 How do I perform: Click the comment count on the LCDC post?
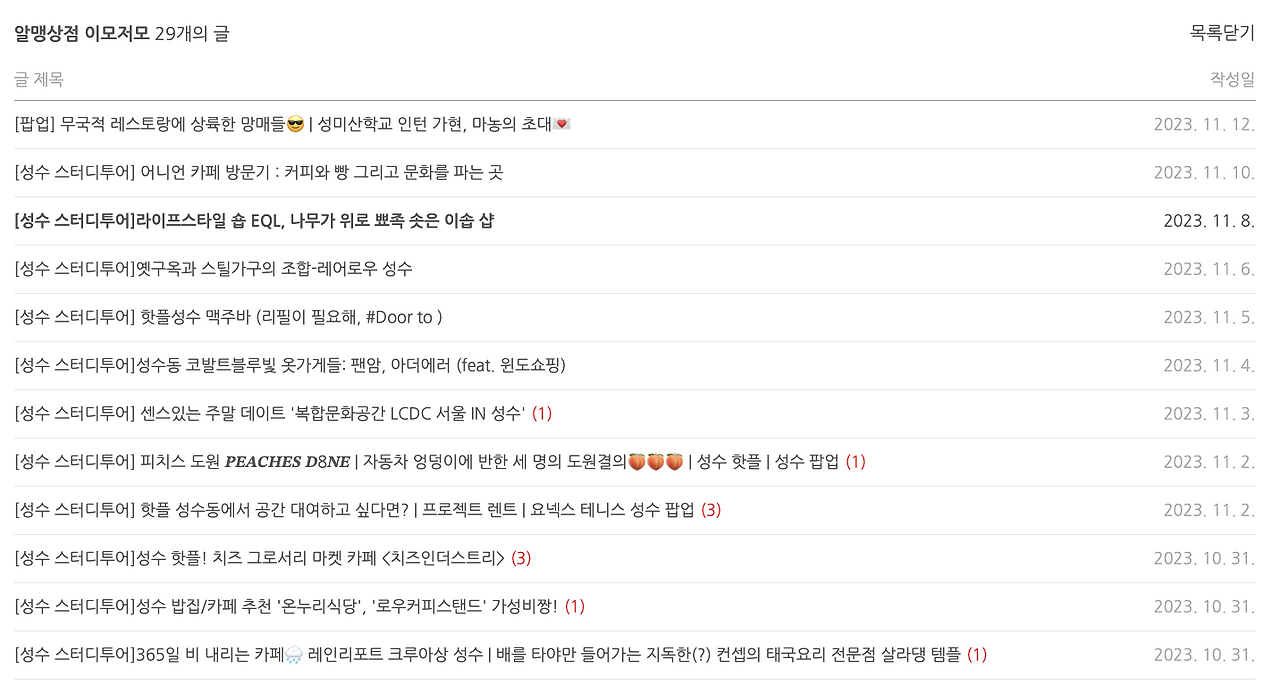coord(543,413)
